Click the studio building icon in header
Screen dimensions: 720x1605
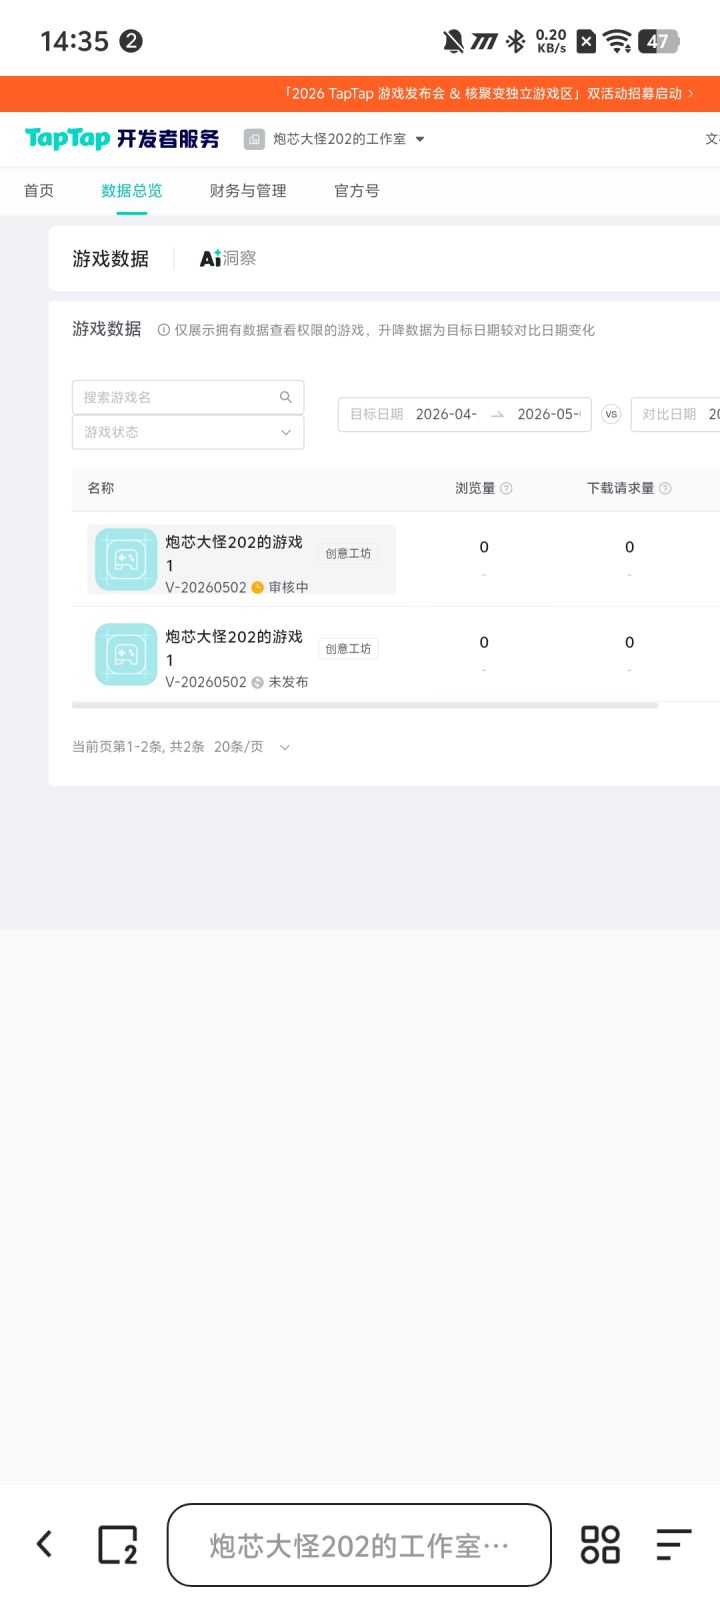(254, 139)
